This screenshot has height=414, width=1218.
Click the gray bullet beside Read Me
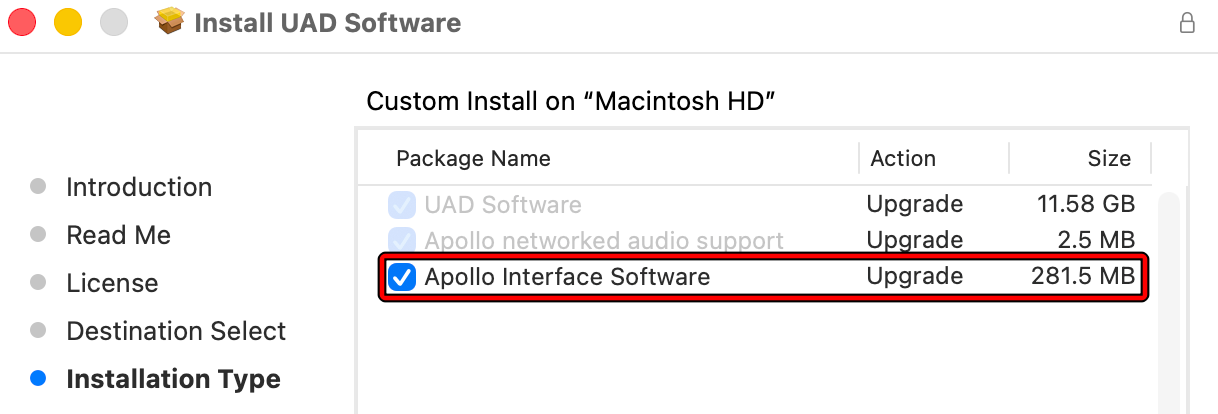(x=38, y=235)
